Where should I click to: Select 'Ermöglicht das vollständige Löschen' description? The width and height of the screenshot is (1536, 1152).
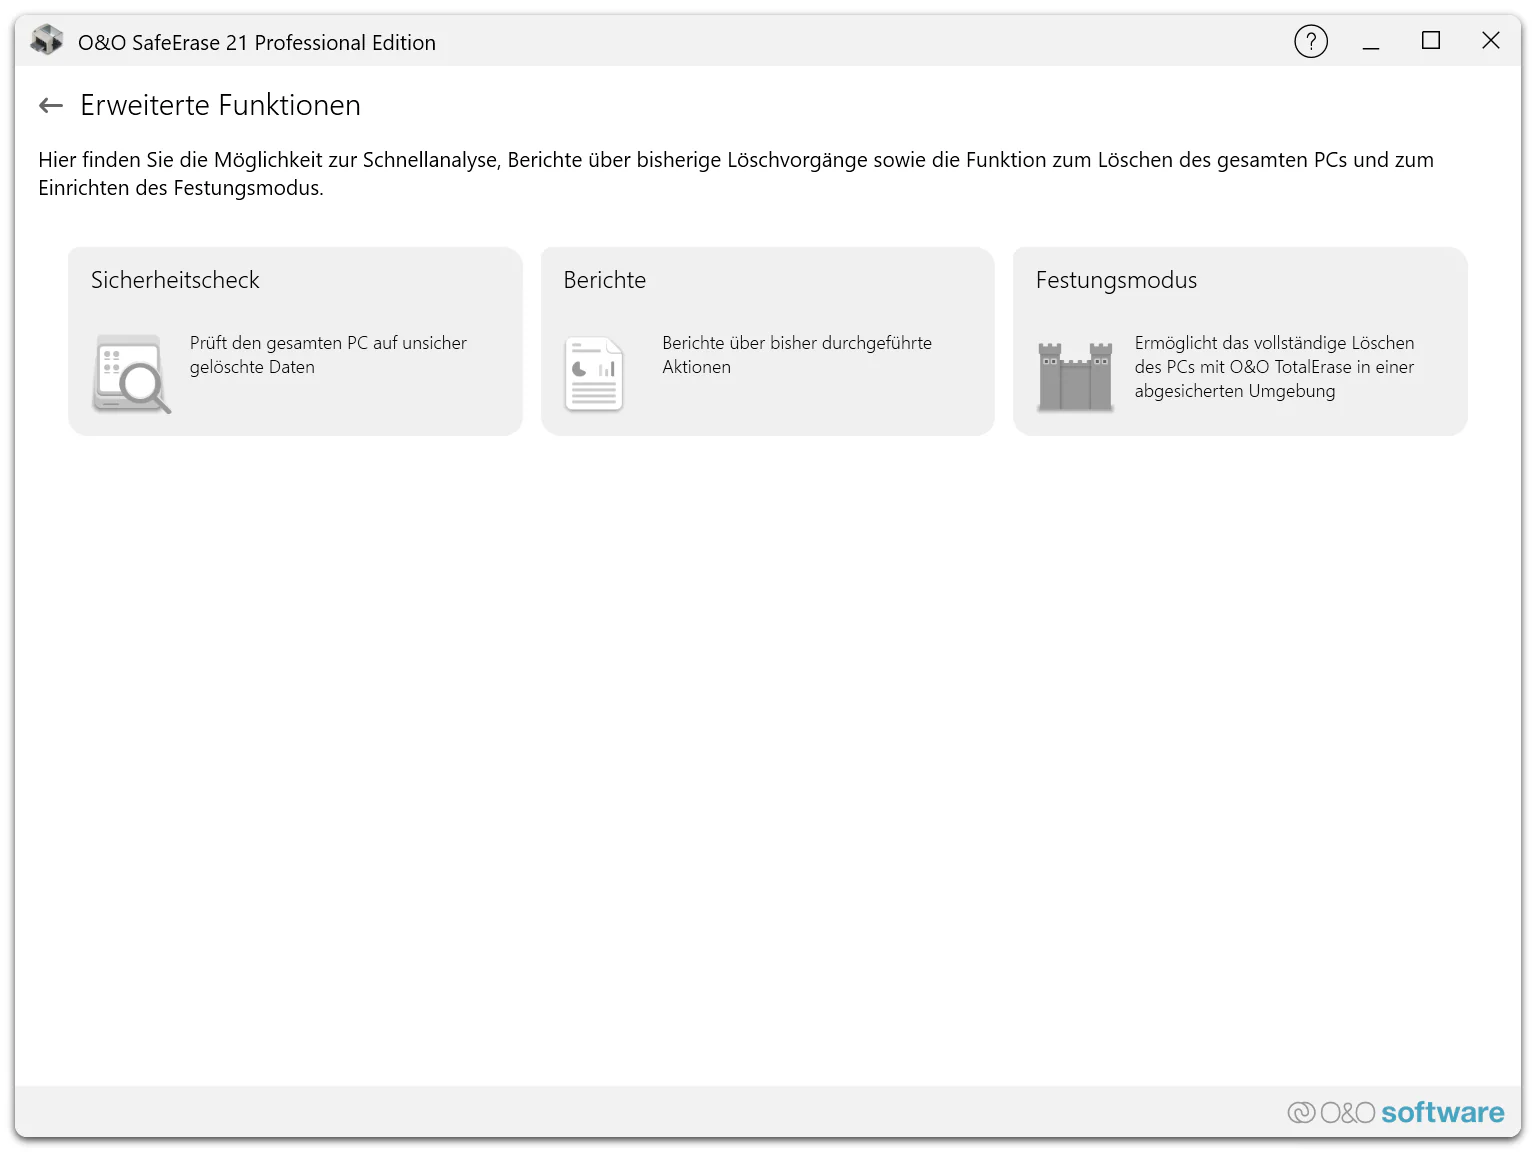click(1274, 367)
